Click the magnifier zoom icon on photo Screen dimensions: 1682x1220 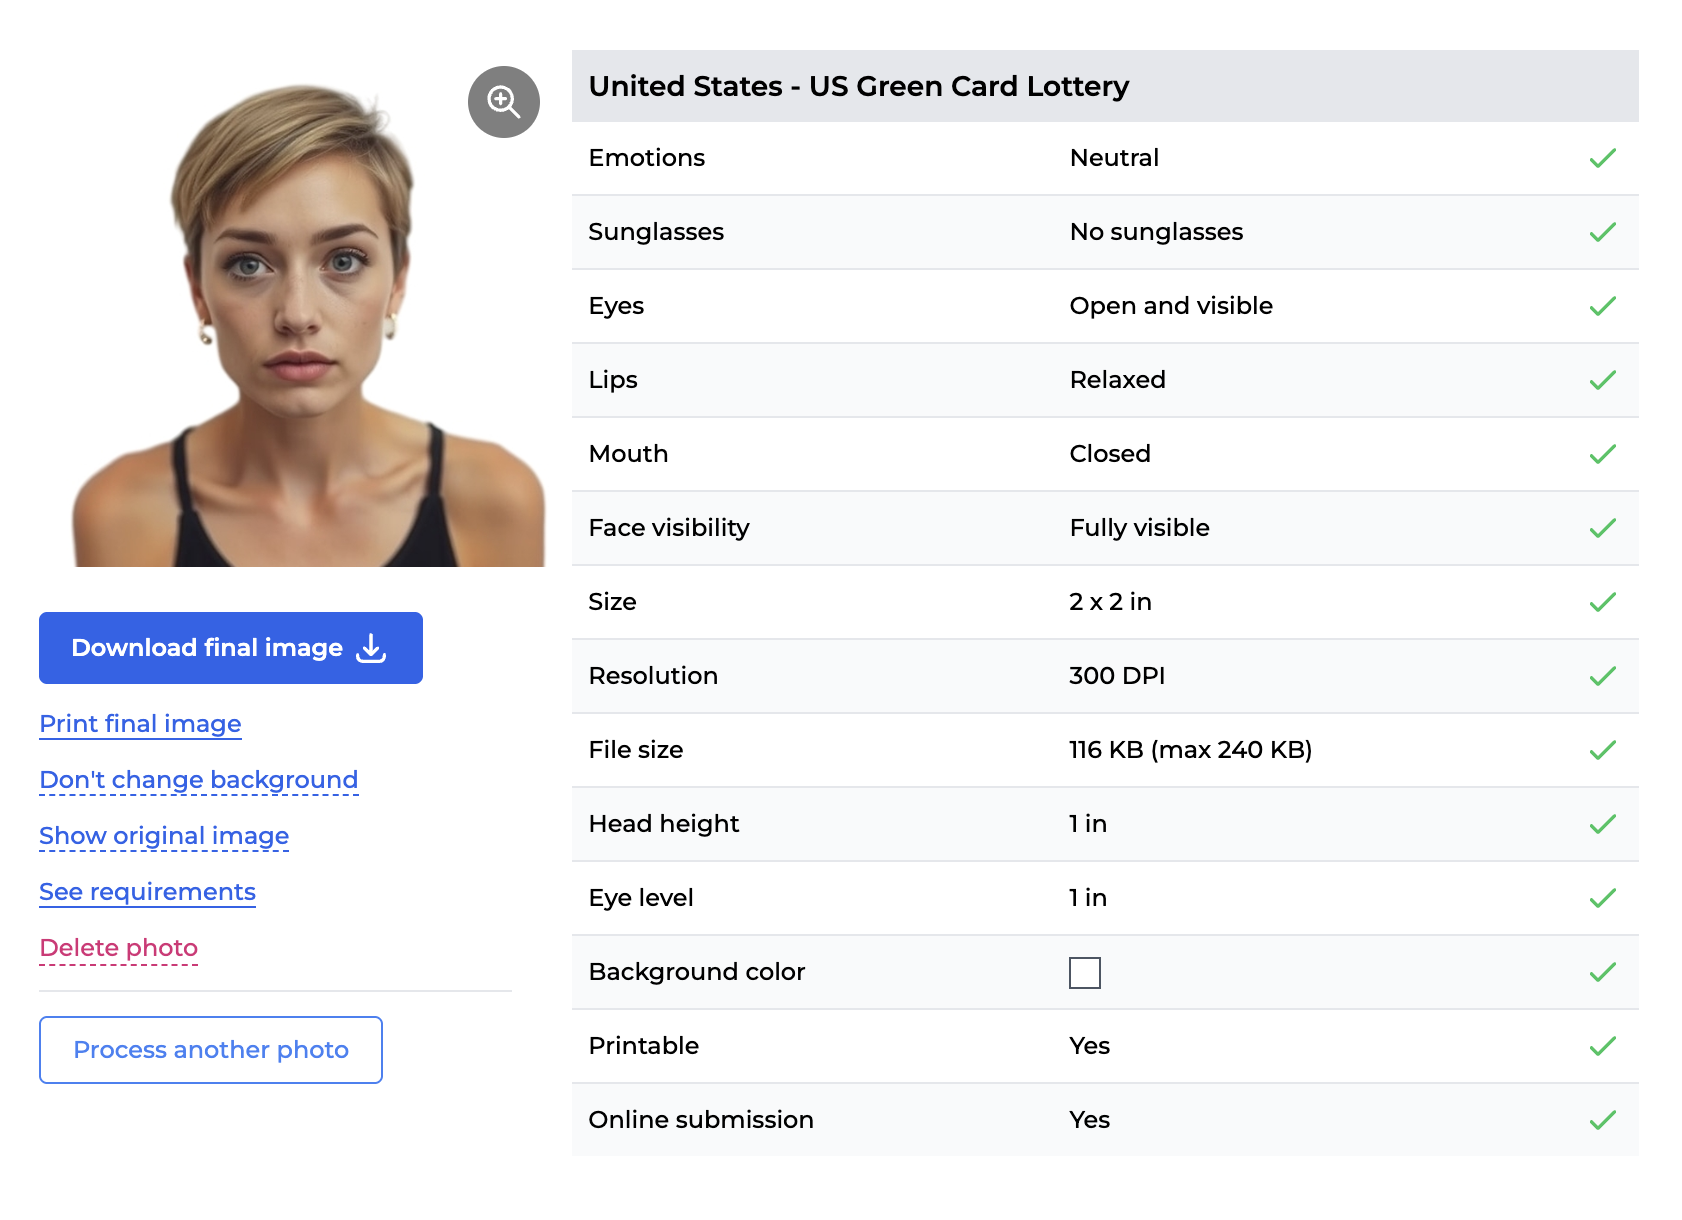pyautogui.click(x=504, y=102)
